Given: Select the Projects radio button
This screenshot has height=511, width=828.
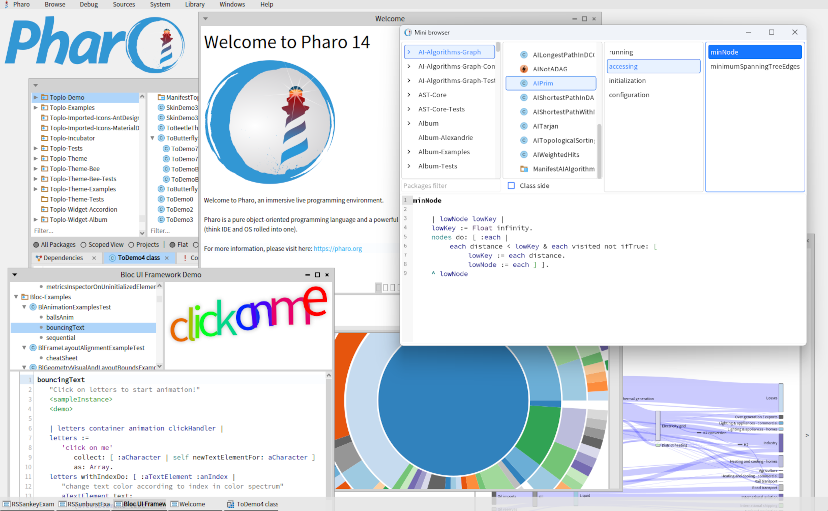Looking at the screenshot, I should pyautogui.click(x=131, y=245).
